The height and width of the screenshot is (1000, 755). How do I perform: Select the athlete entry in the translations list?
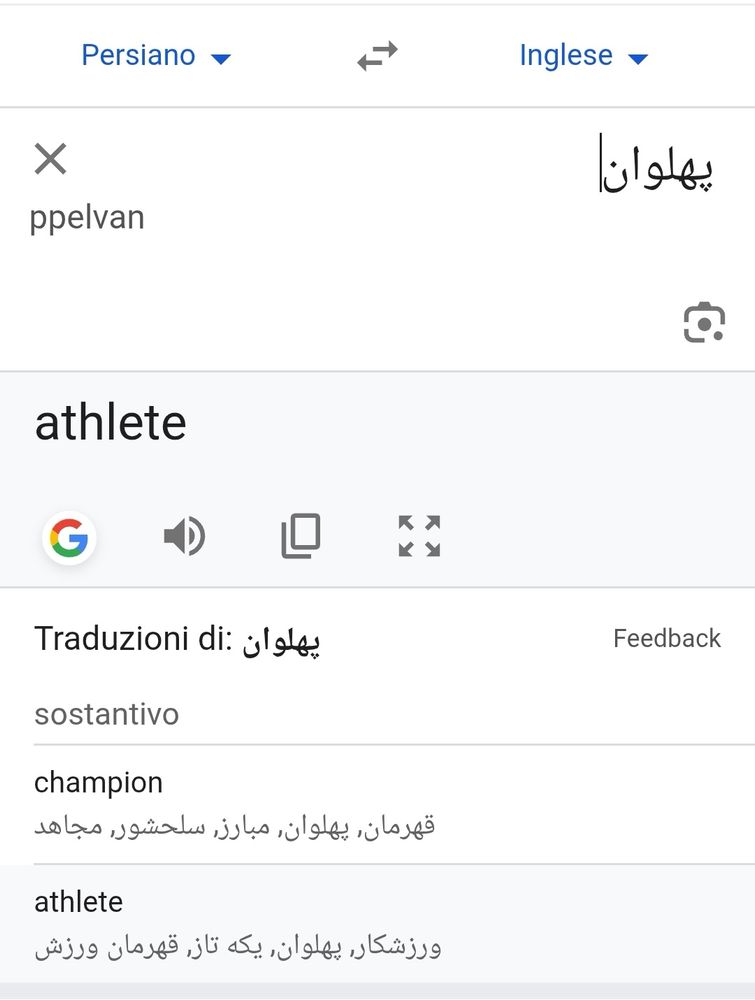click(78, 902)
